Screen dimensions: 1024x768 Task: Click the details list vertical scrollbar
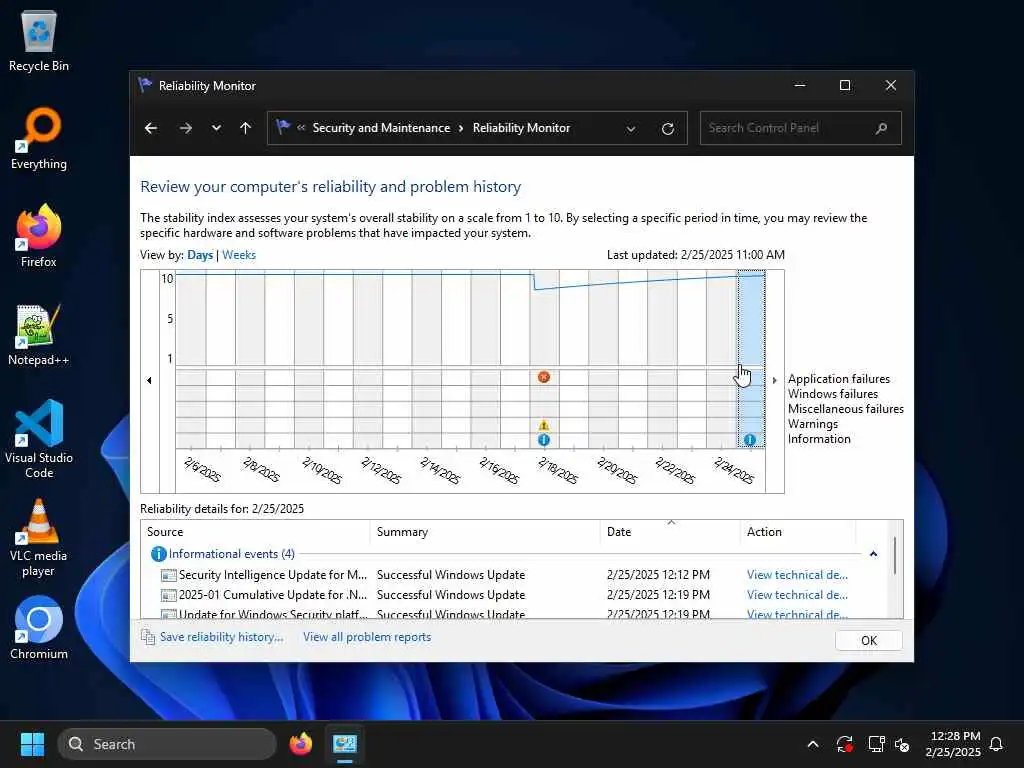click(895, 555)
